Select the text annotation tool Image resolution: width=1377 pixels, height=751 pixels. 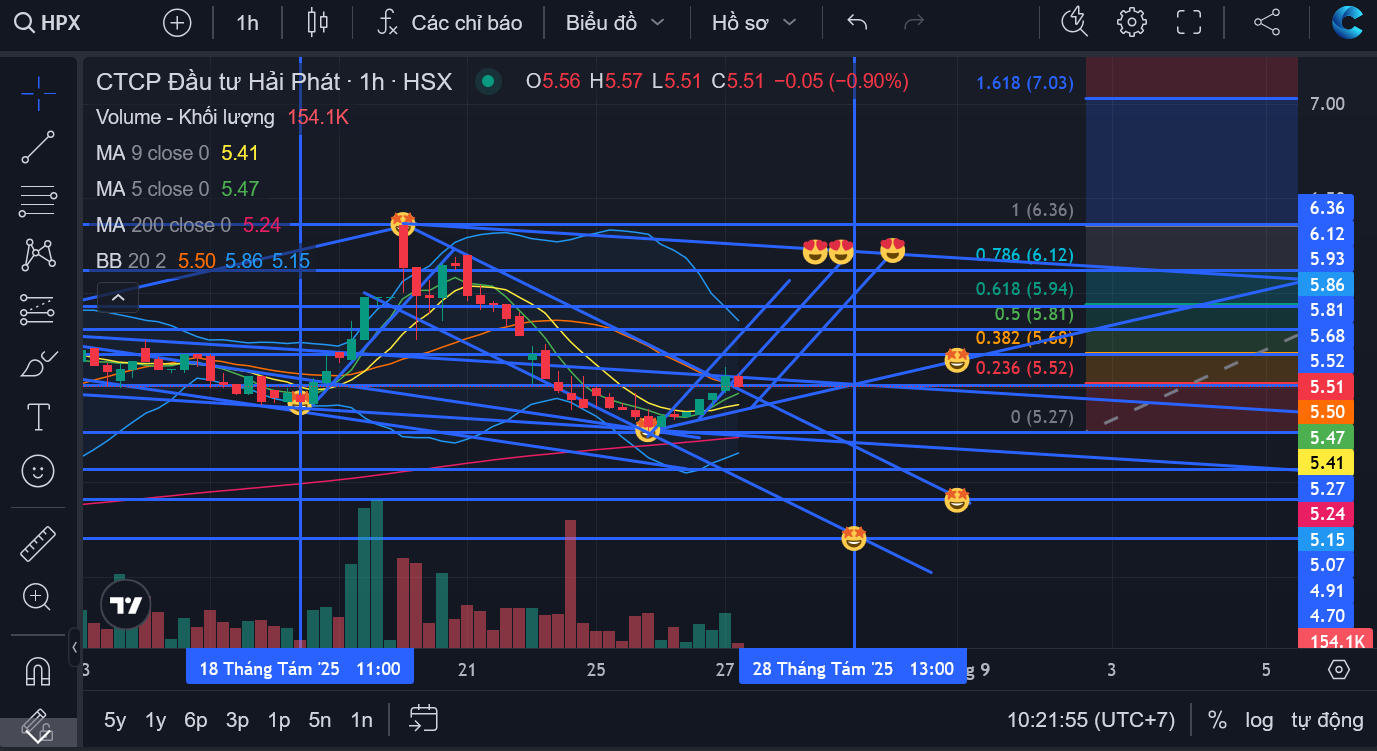click(38, 417)
